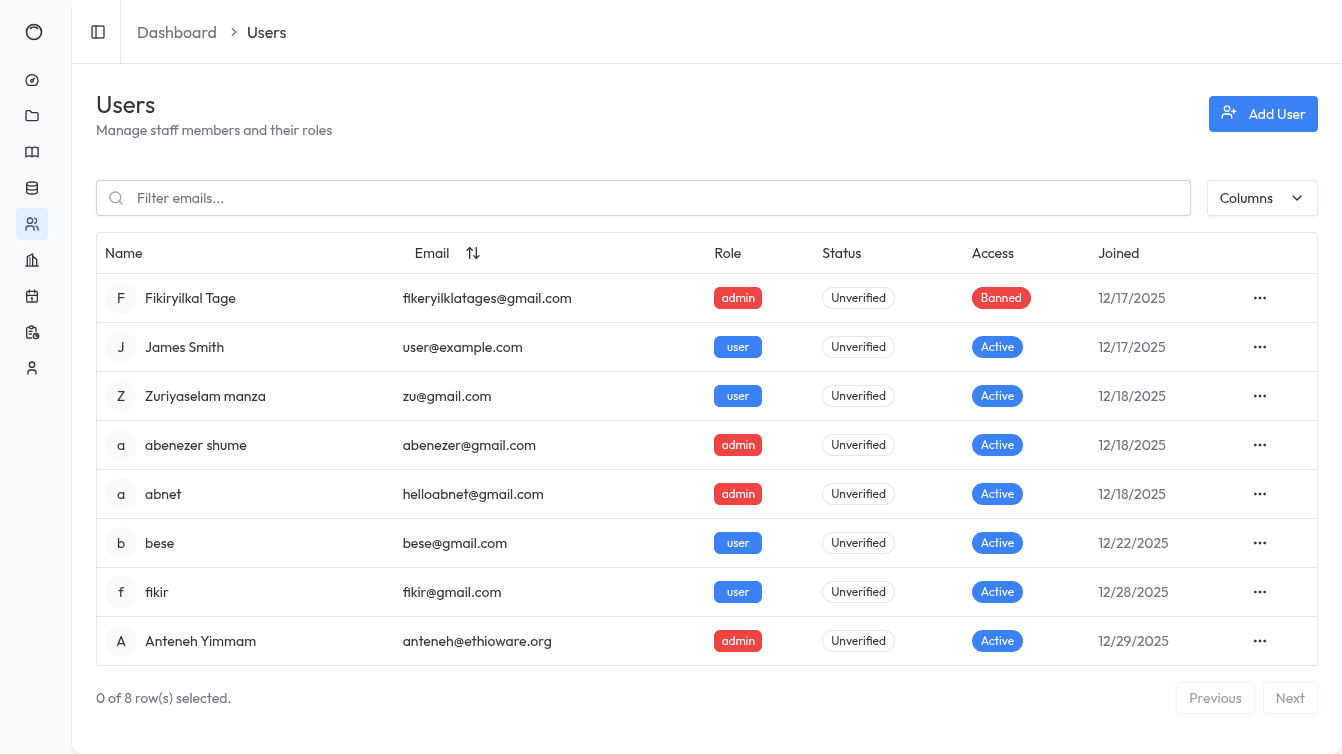
Task: Select the profile person icon in sidebar
Action: point(31,367)
